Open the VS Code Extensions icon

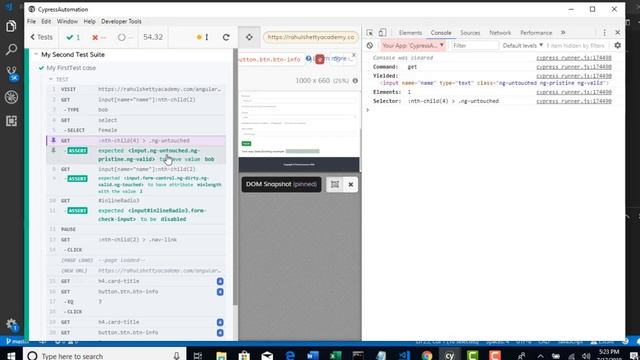11,121
